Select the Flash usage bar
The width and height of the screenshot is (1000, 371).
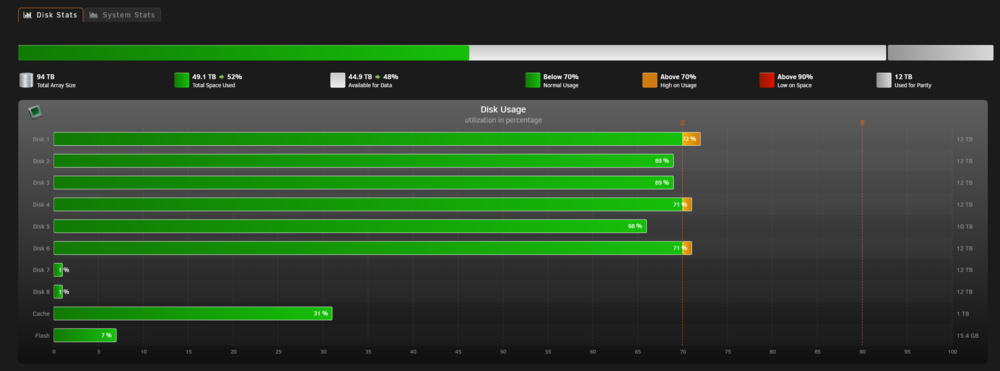(85, 335)
